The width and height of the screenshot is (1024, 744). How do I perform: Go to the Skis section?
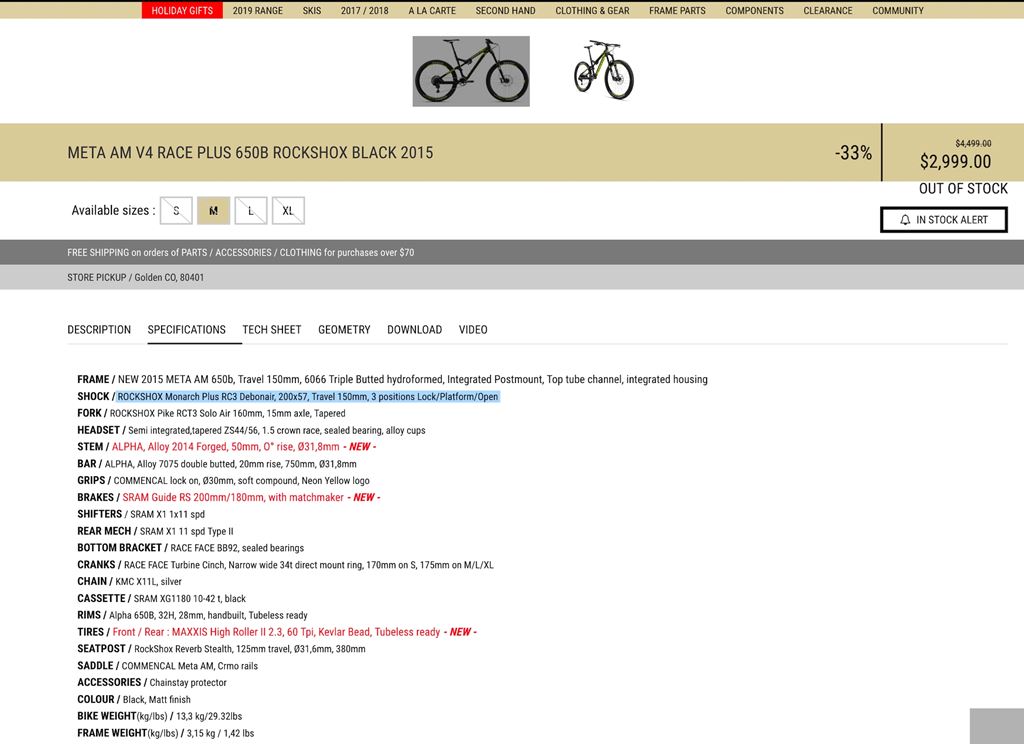(x=312, y=10)
